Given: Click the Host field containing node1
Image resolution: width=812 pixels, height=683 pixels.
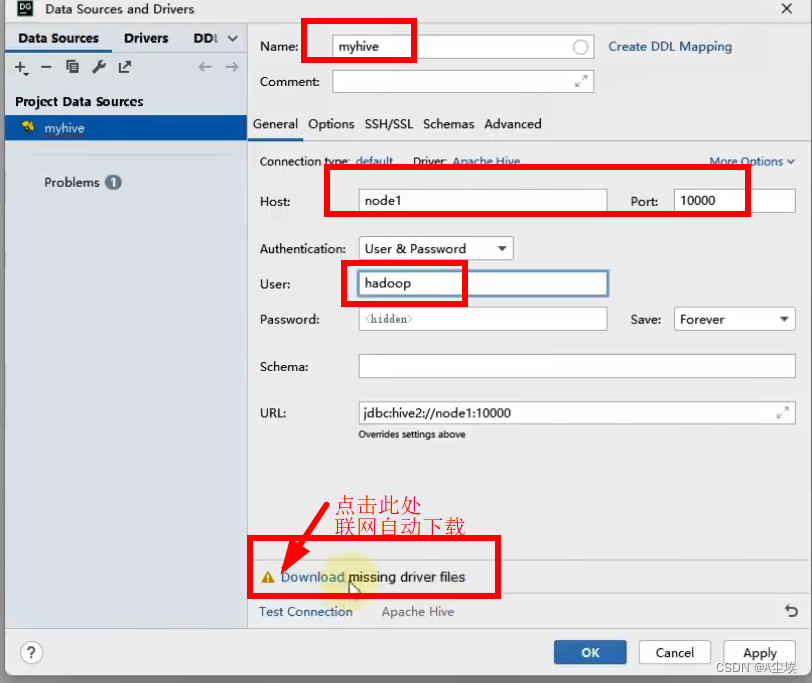Looking at the screenshot, I should [x=482, y=200].
